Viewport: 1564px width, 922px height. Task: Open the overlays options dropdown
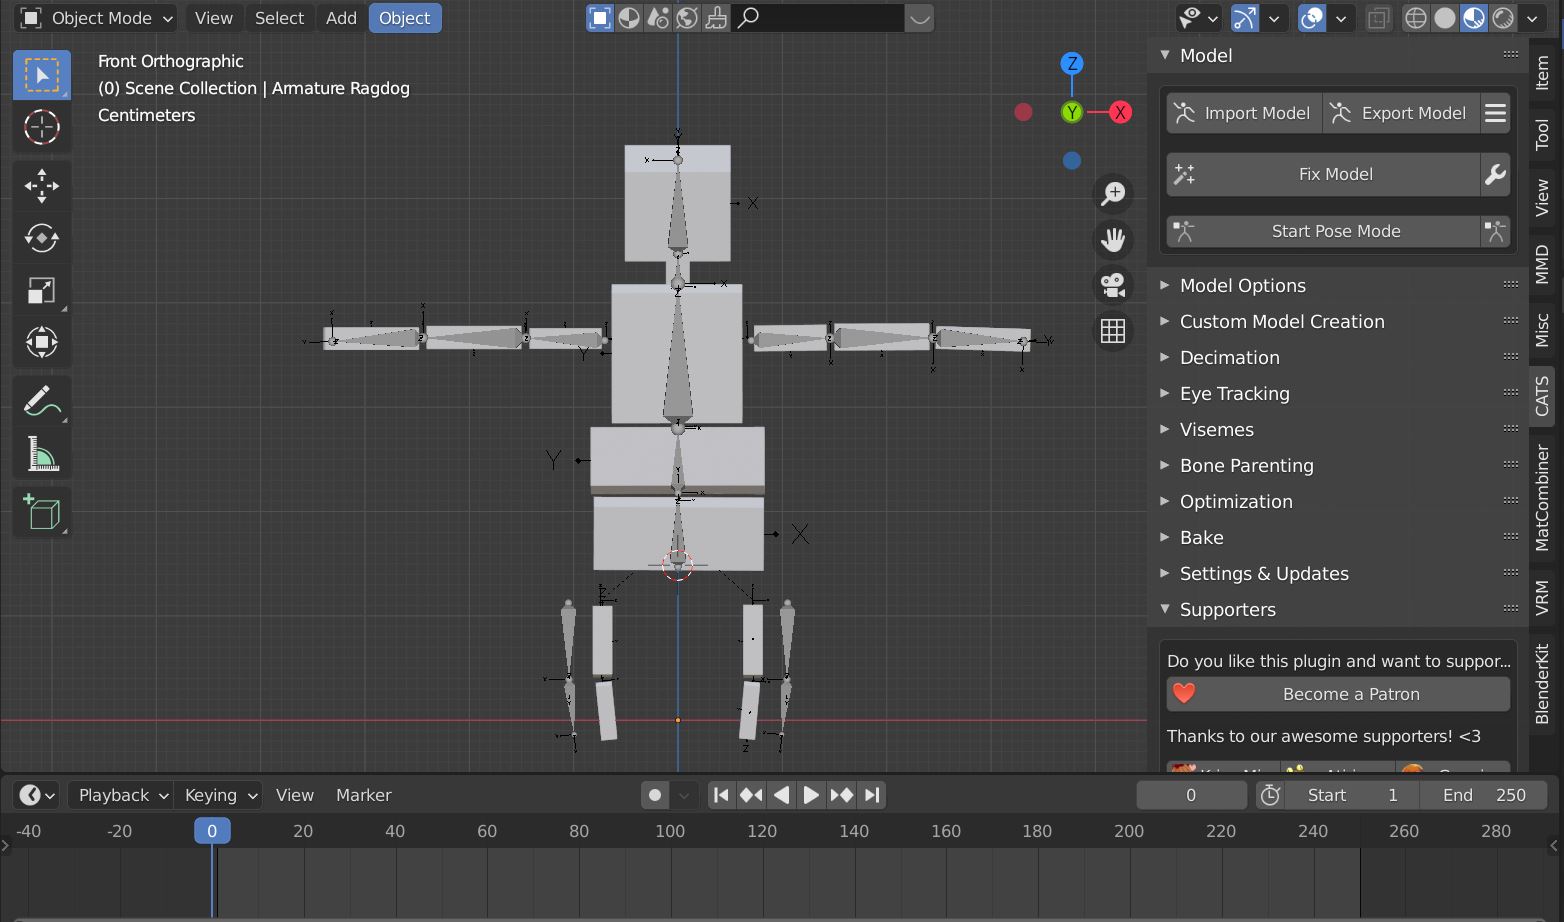1341,18
